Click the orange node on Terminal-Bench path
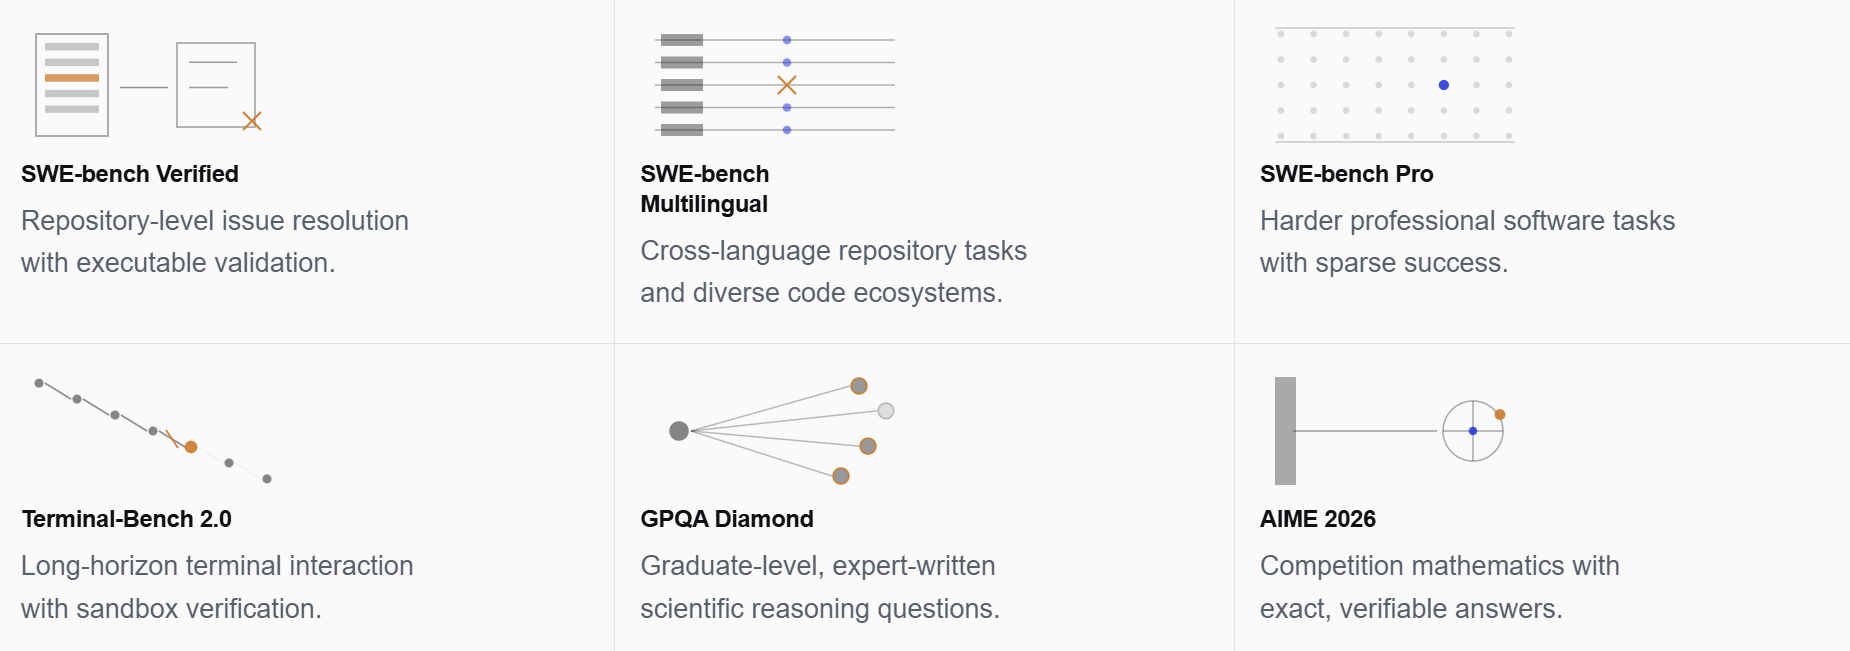The height and width of the screenshot is (651, 1850). 191,447
